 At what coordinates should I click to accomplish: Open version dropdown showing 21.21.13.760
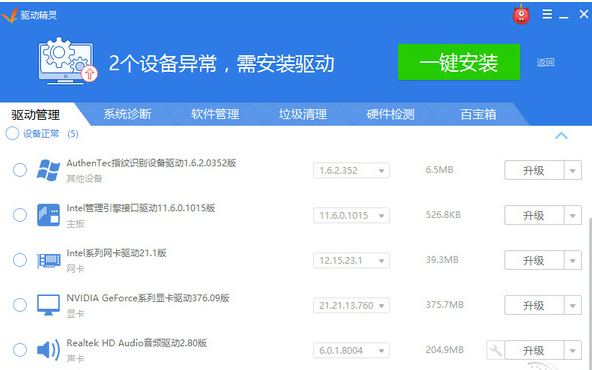[x=351, y=305]
